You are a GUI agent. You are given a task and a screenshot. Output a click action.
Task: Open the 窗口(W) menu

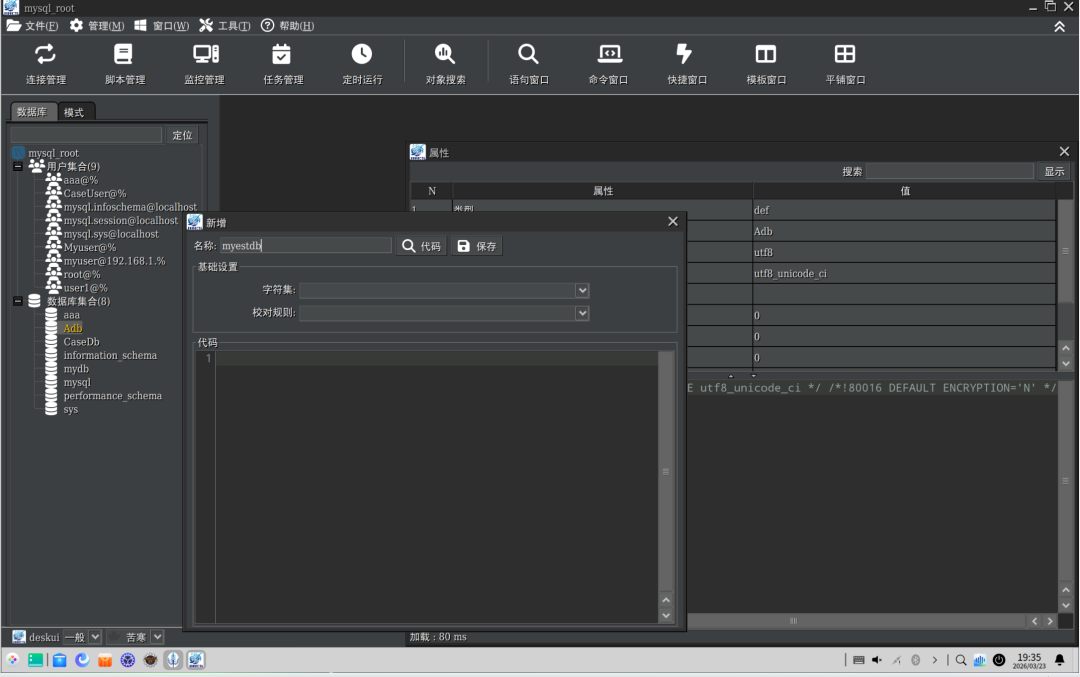[161, 25]
